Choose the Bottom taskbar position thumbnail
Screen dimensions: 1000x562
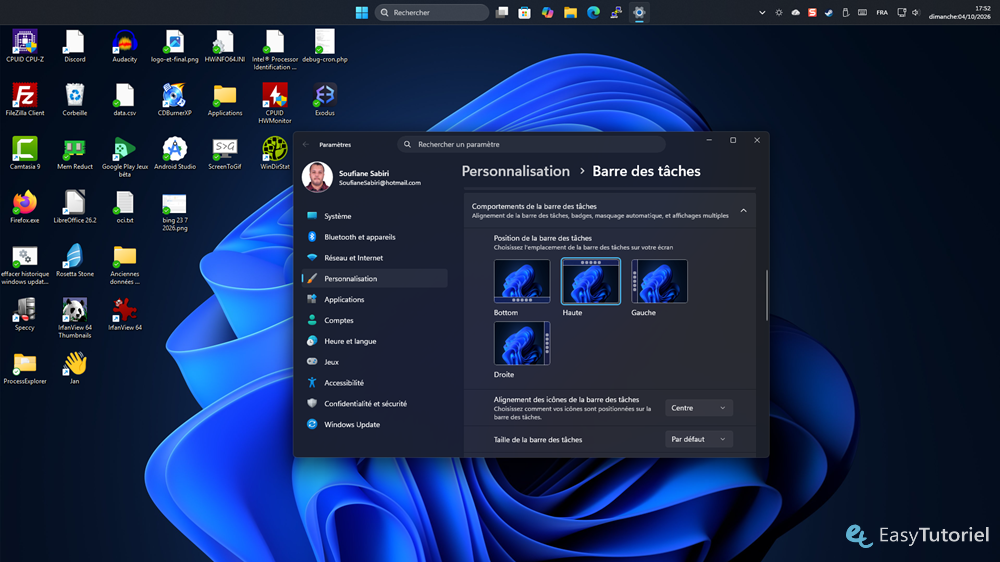(x=522, y=281)
